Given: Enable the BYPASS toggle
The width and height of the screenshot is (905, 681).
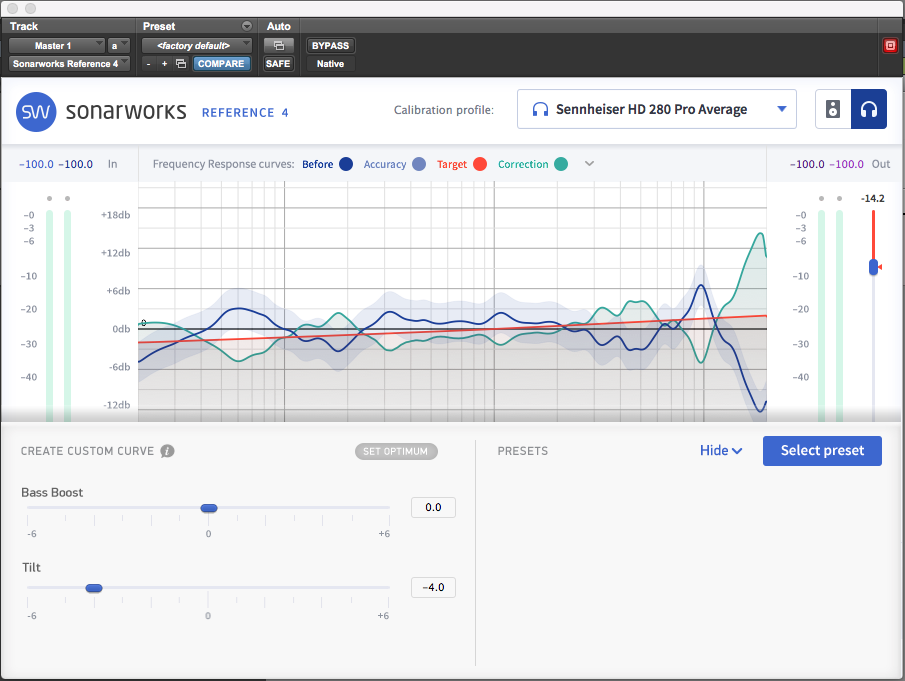Looking at the screenshot, I should pos(330,45).
